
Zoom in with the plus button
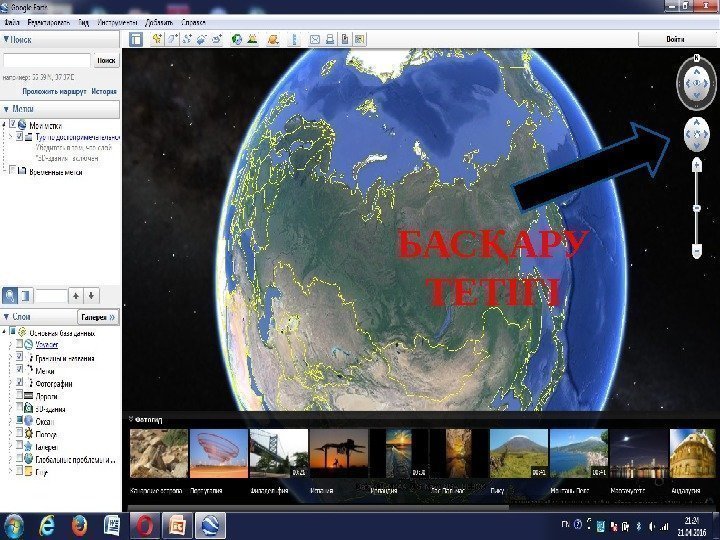[x=697, y=164]
